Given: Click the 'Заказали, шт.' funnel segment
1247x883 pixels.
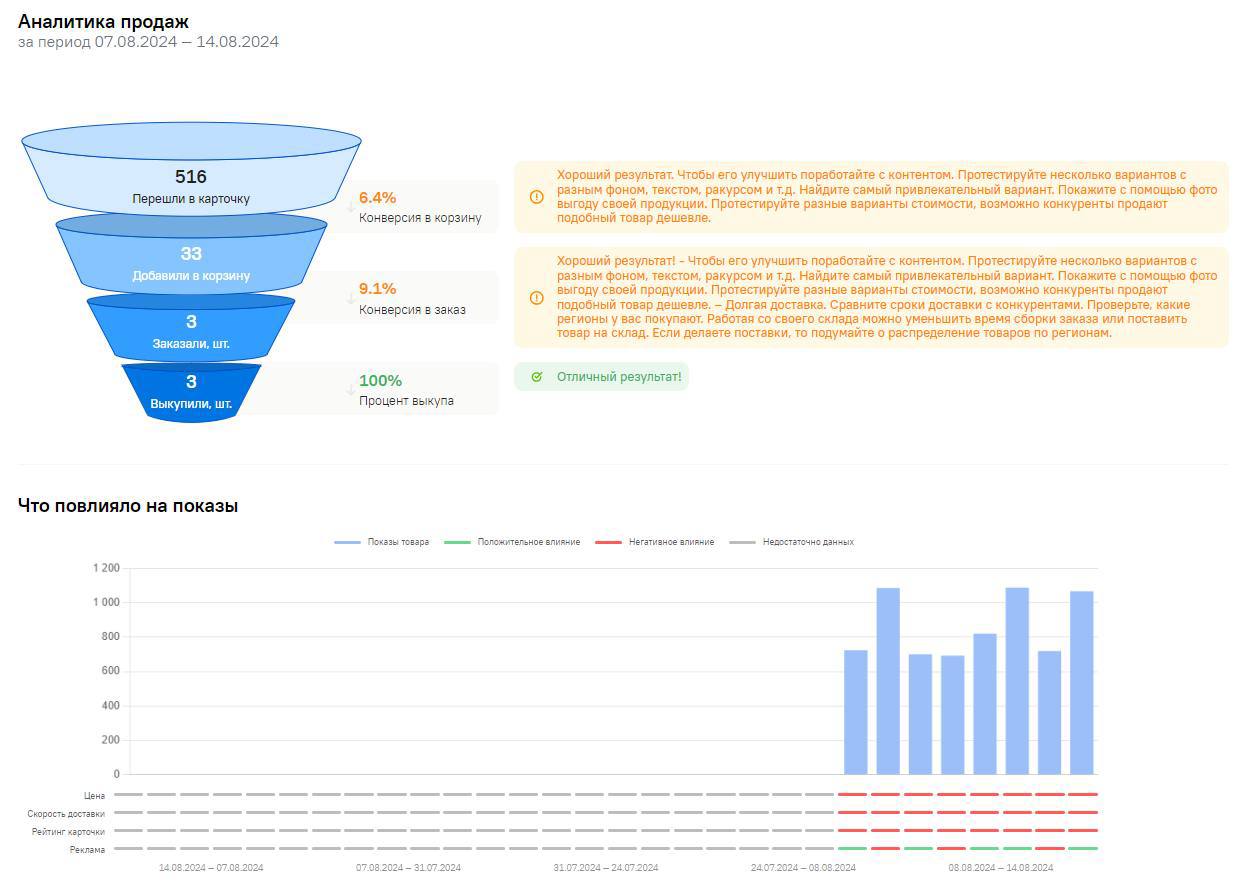Looking at the screenshot, I should 191,331.
